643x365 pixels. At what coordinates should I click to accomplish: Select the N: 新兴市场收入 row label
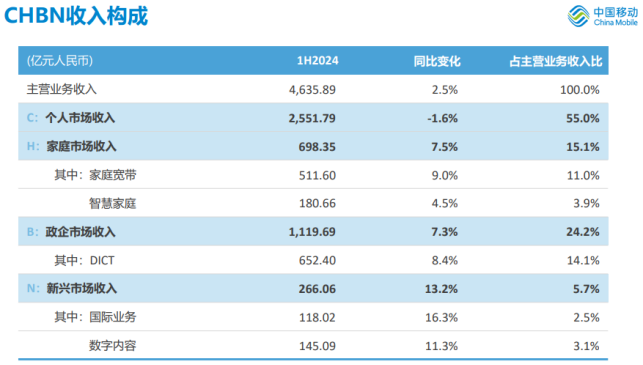tap(72, 288)
